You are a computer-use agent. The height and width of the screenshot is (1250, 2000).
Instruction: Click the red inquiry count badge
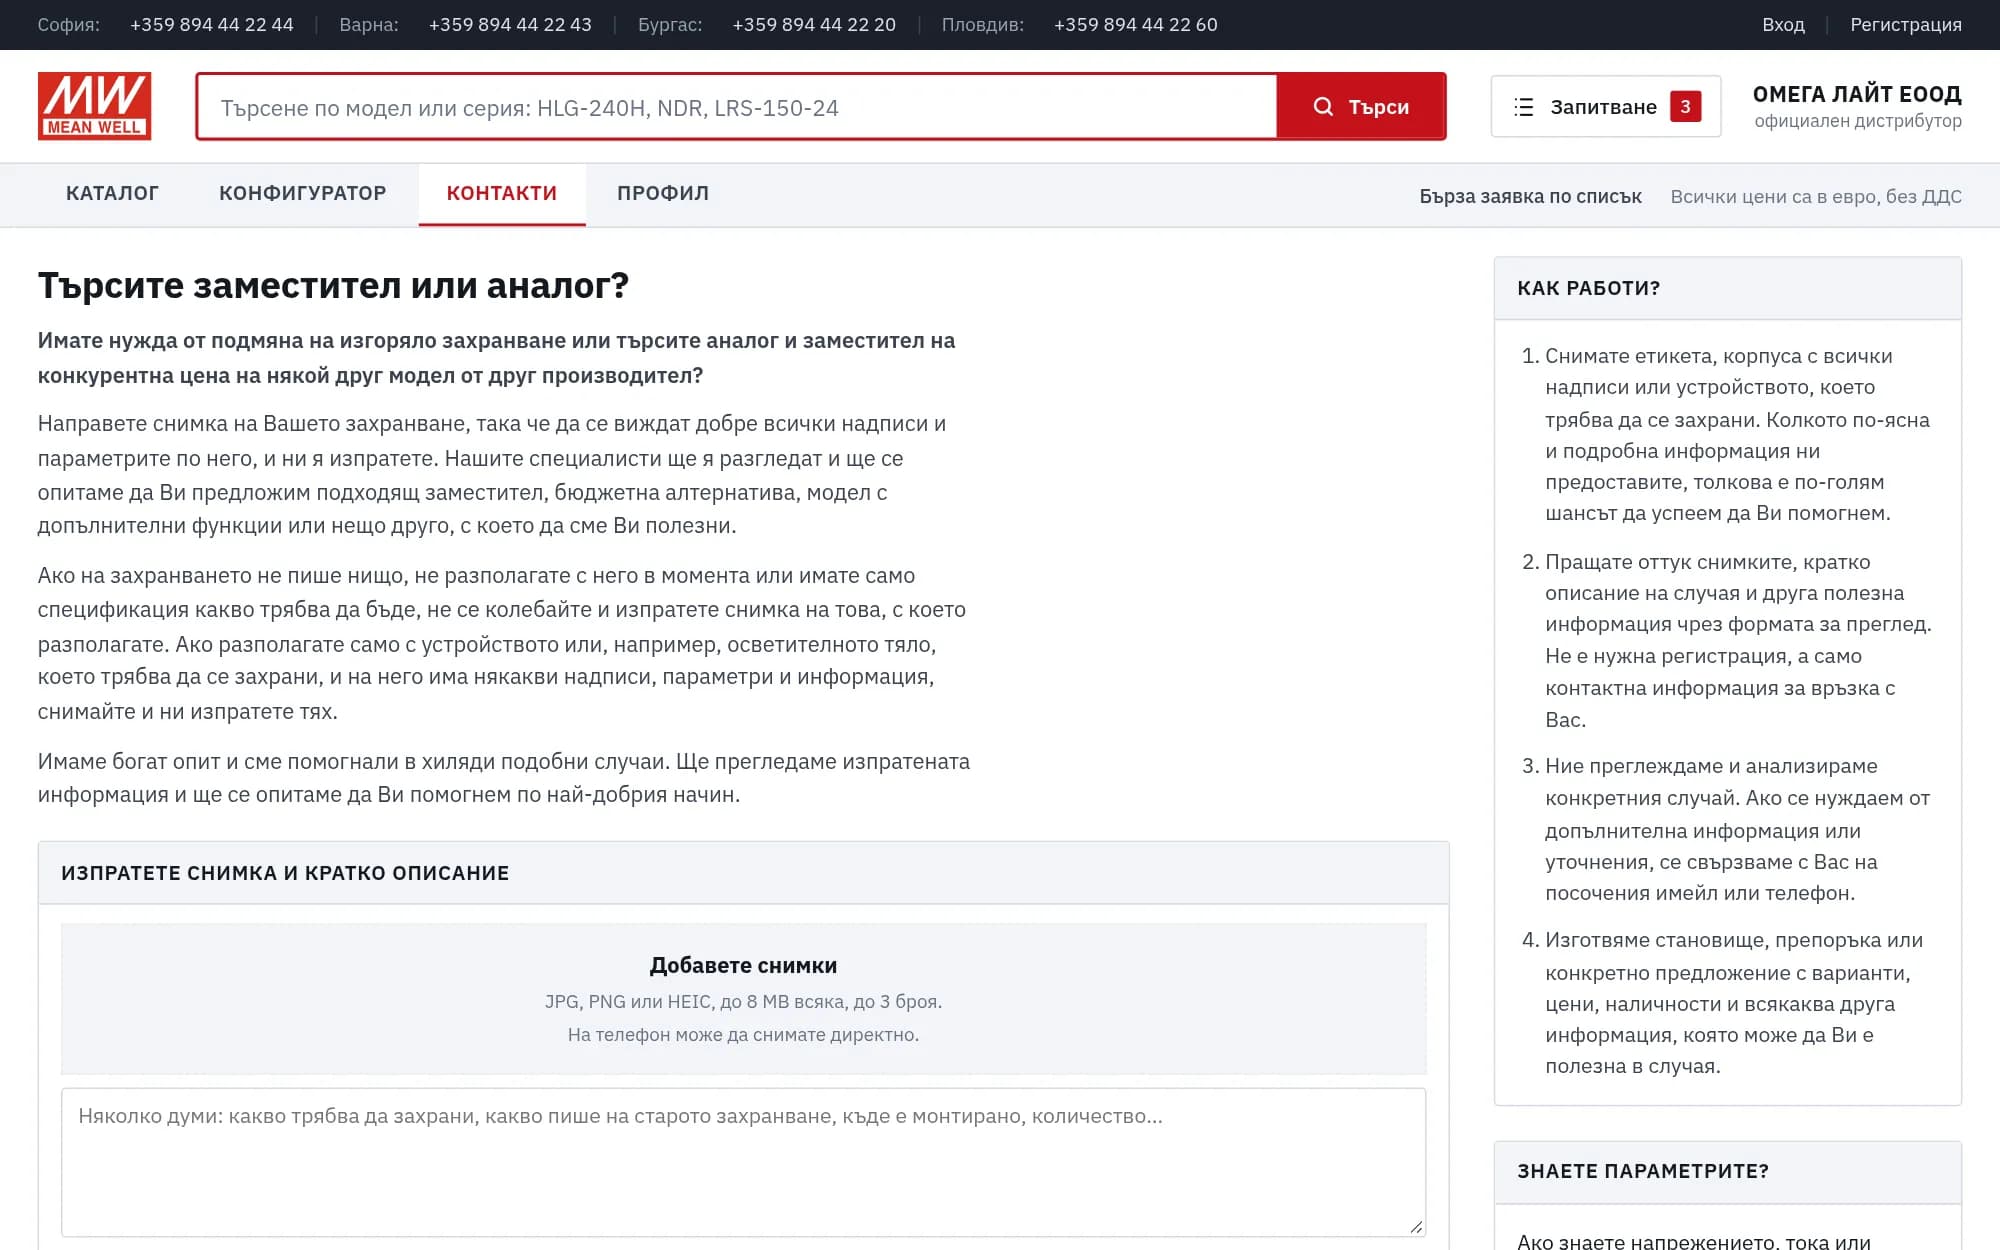point(1685,106)
